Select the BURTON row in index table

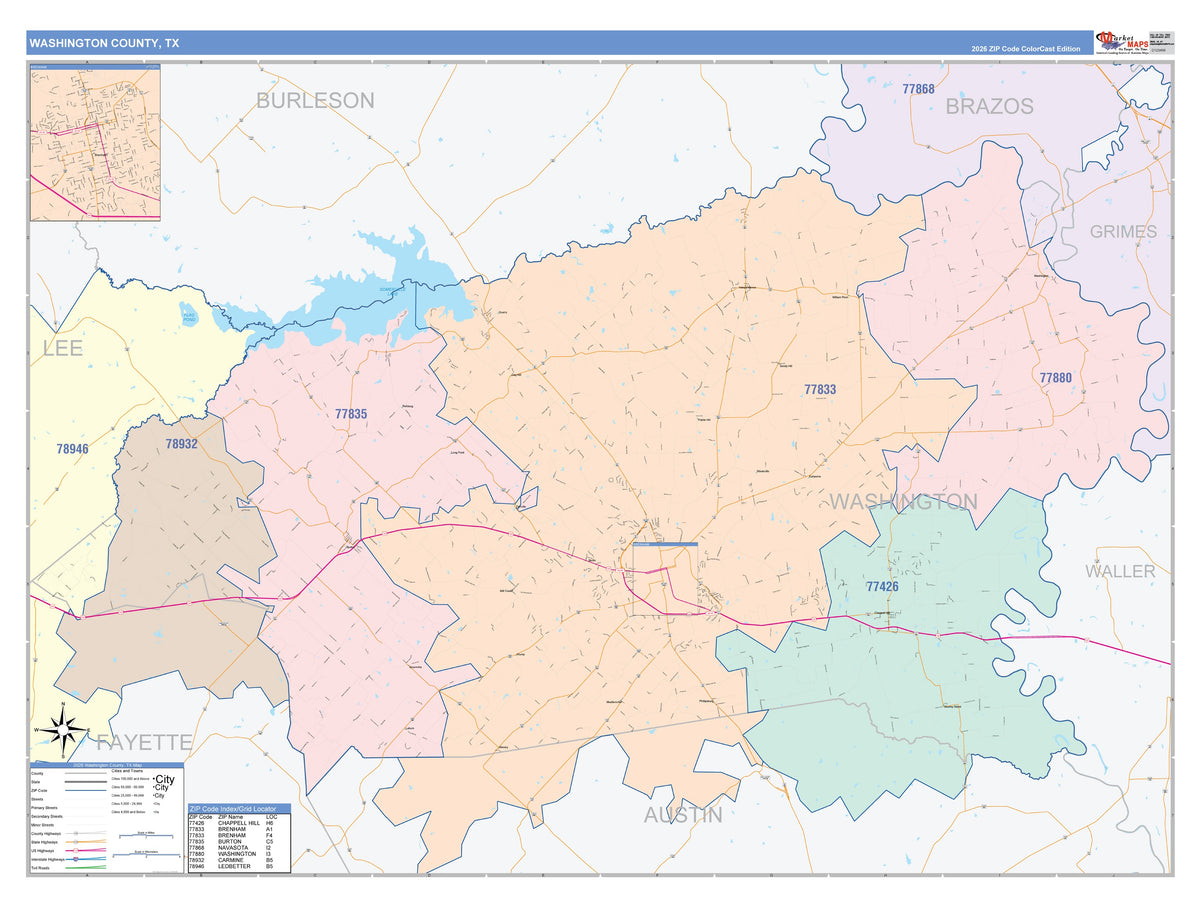239,841
